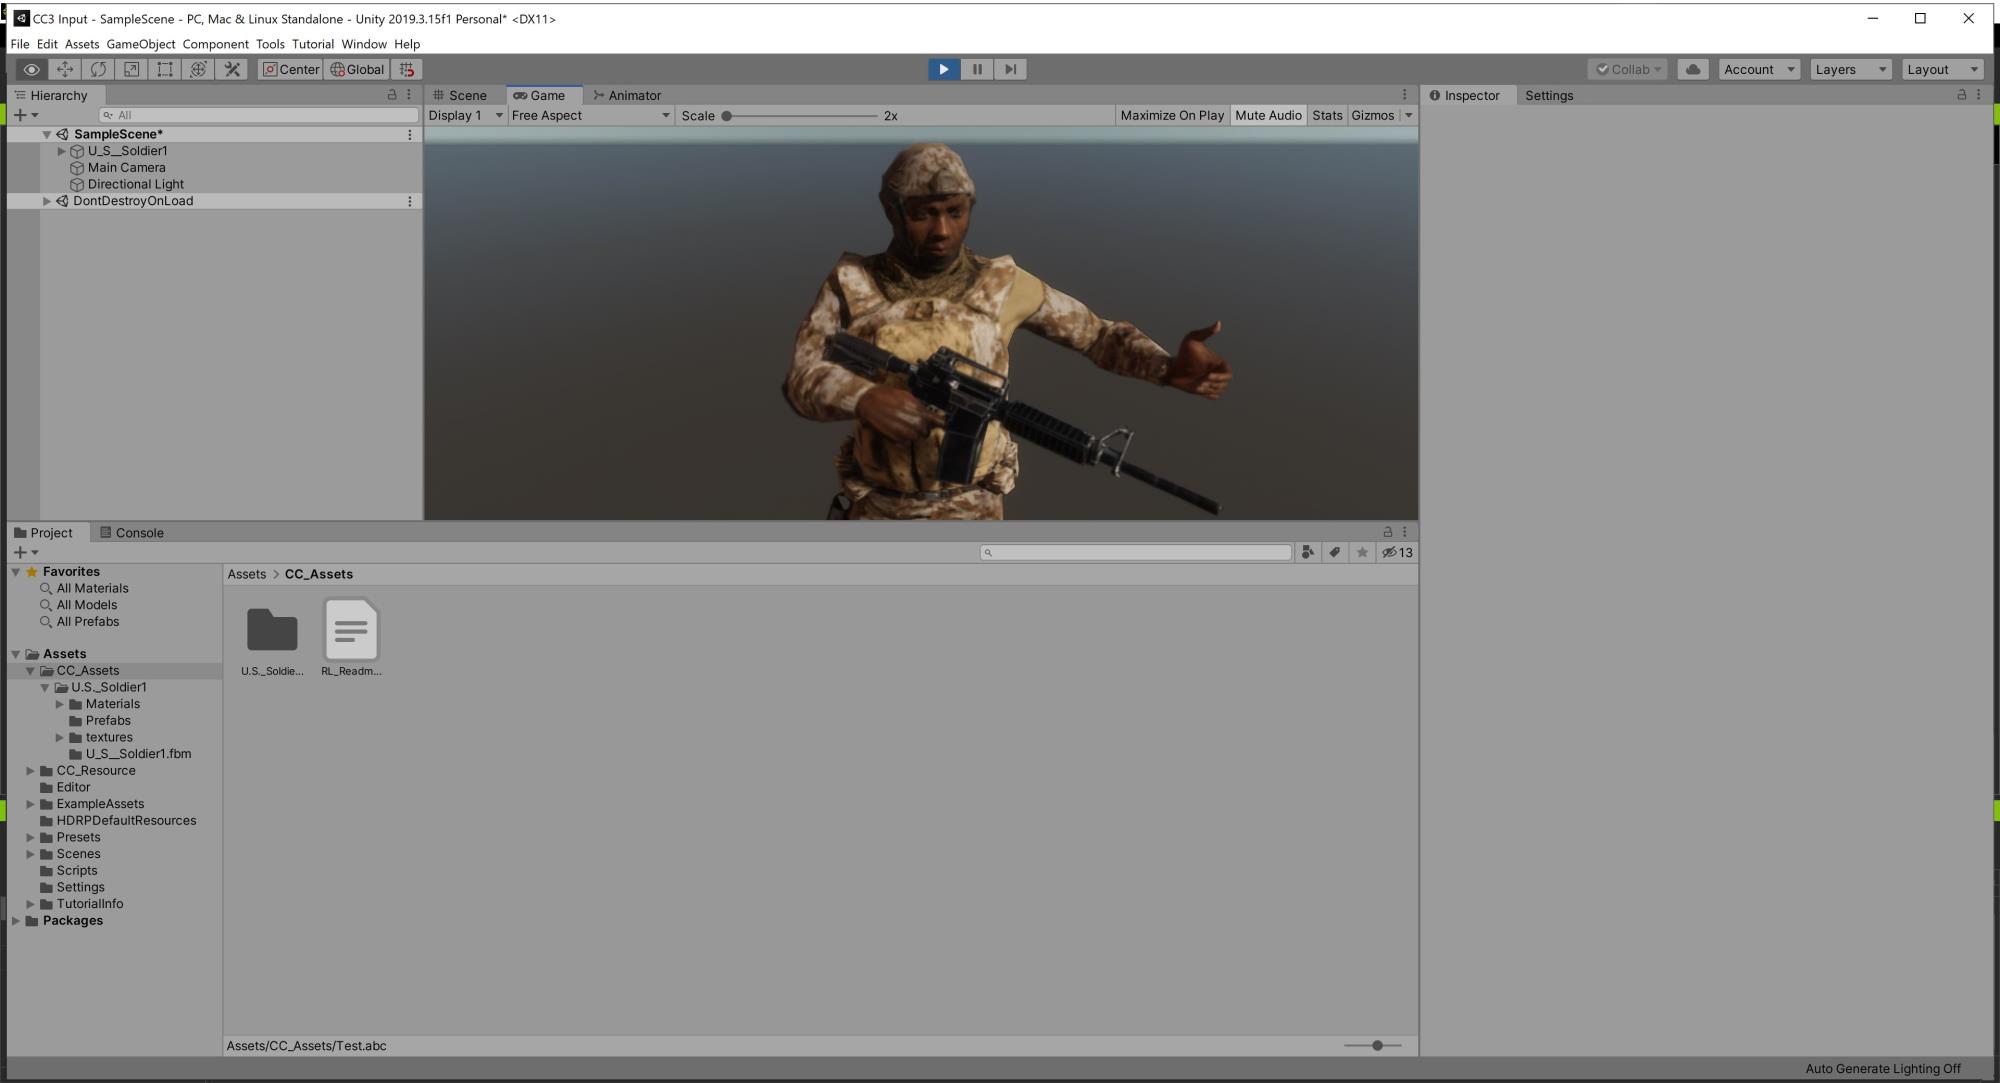The width and height of the screenshot is (2000, 1083).
Task: Toggle the Hierarchy panel lock
Action: [x=392, y=95]
